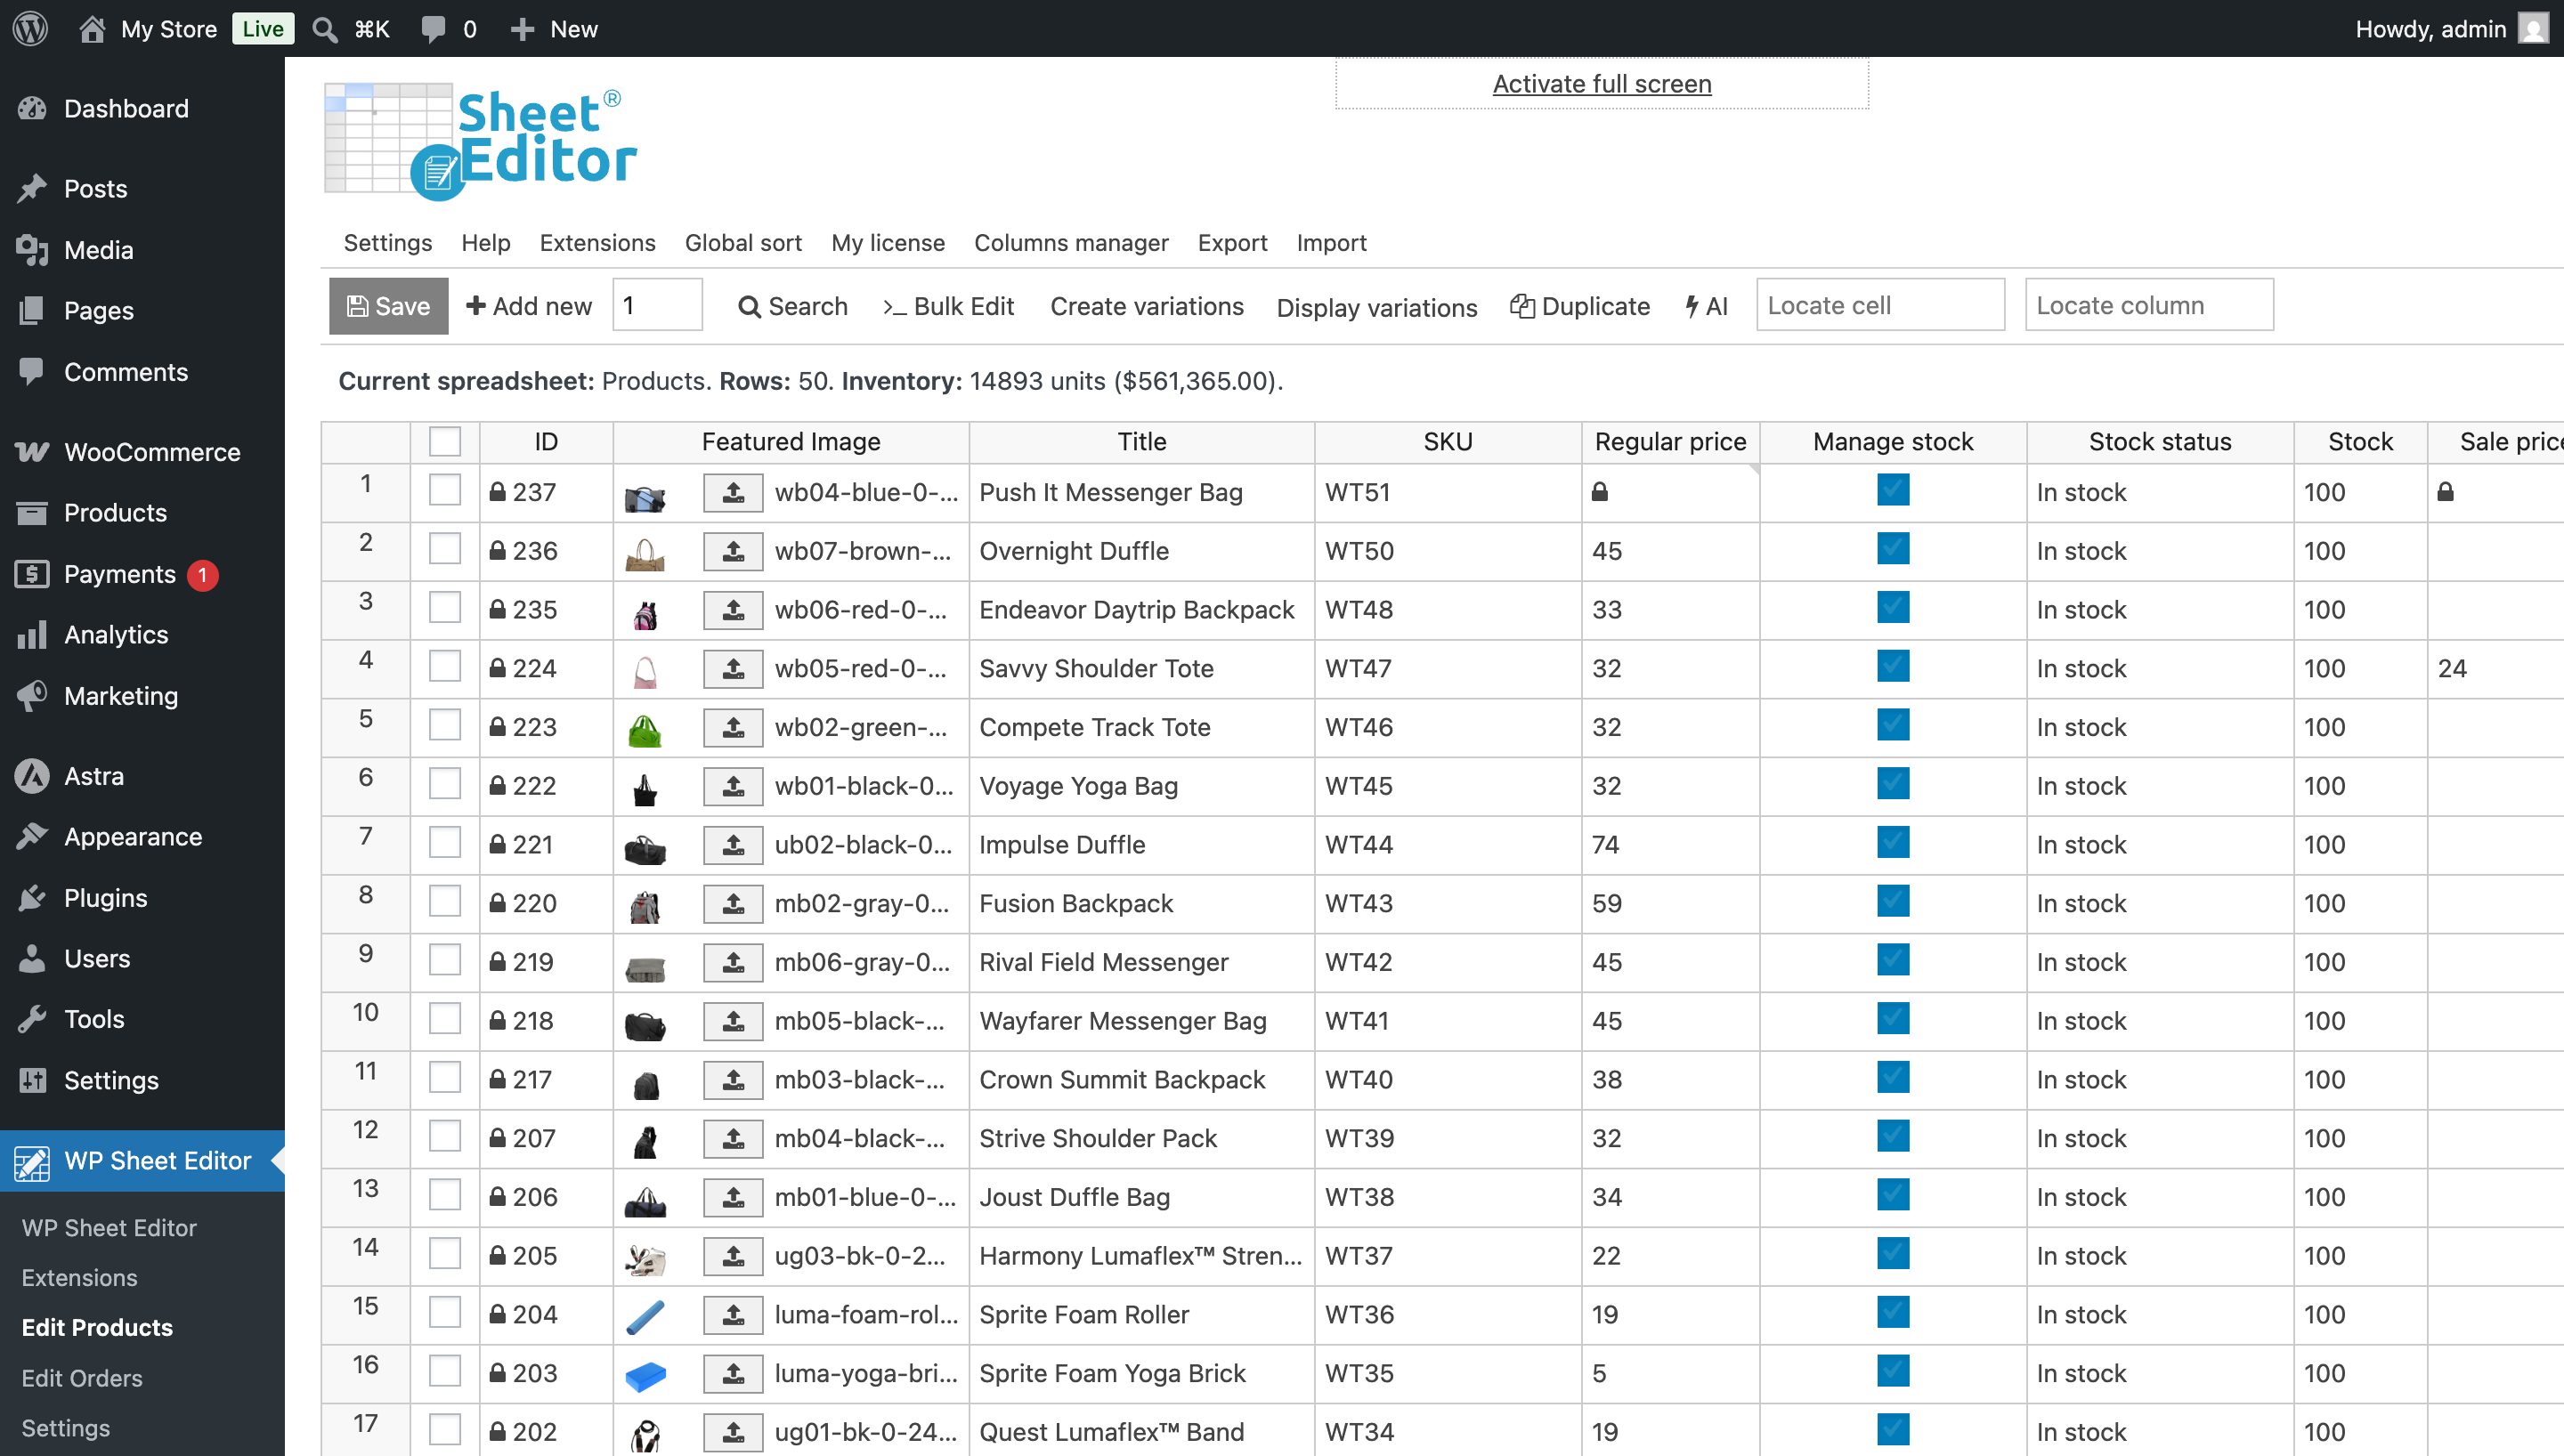Click the My Store home icon

pyautogui.click(x=92, y=28)
